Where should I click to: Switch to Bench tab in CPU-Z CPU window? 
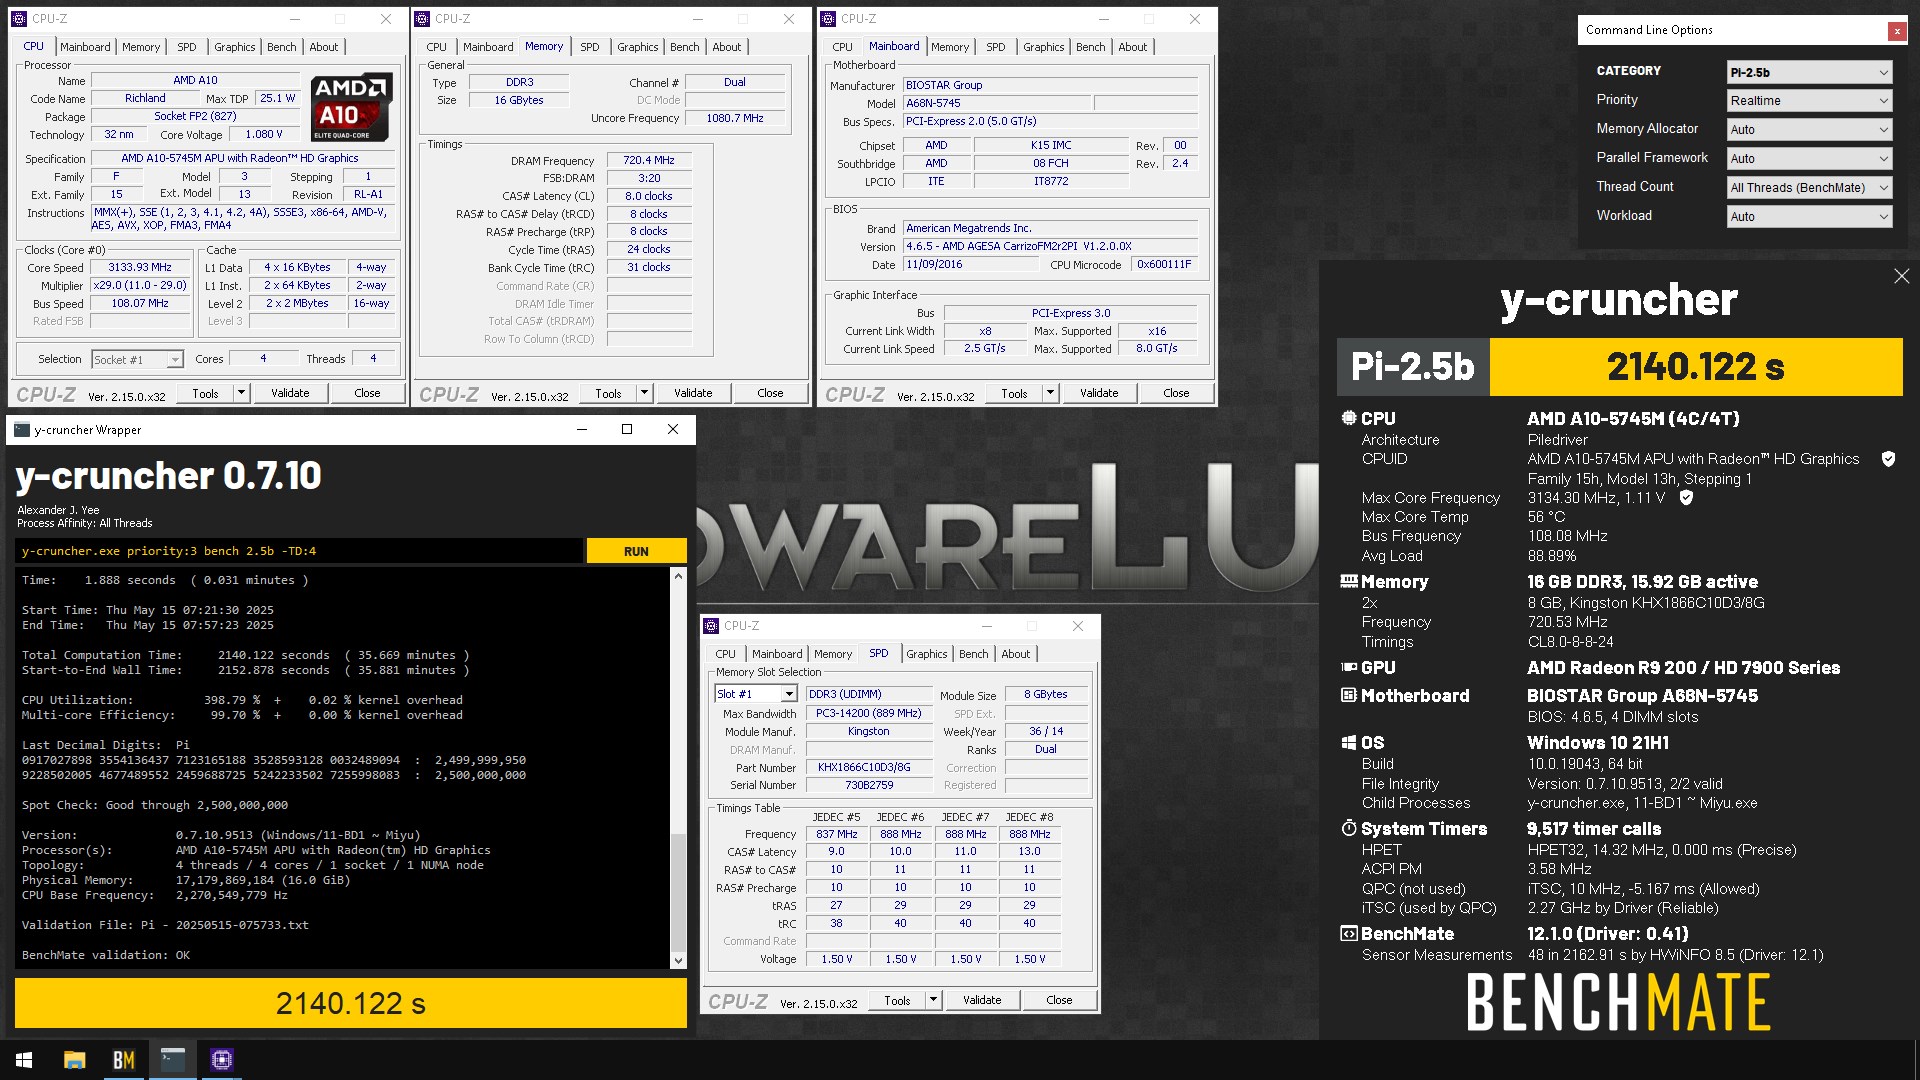(x=281, y=47)
